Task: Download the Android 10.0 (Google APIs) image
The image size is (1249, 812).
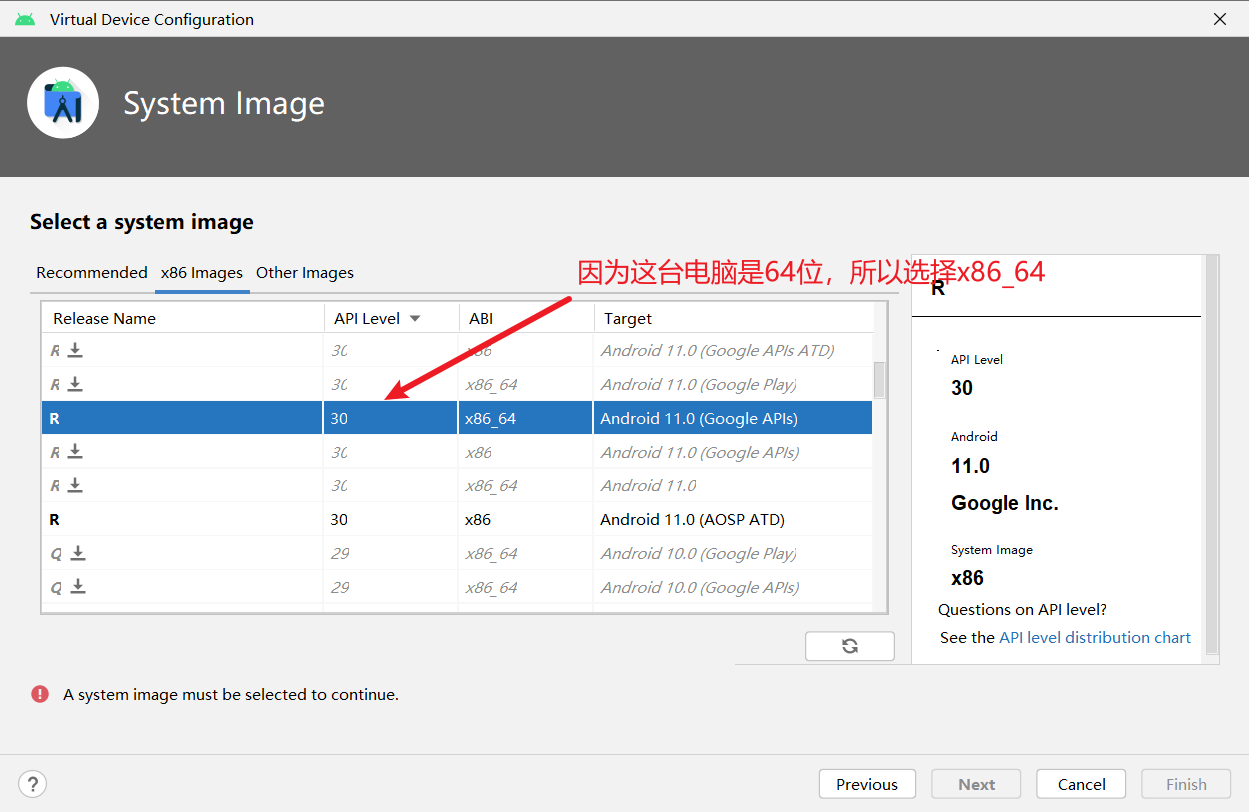Action: click(78, 587)
